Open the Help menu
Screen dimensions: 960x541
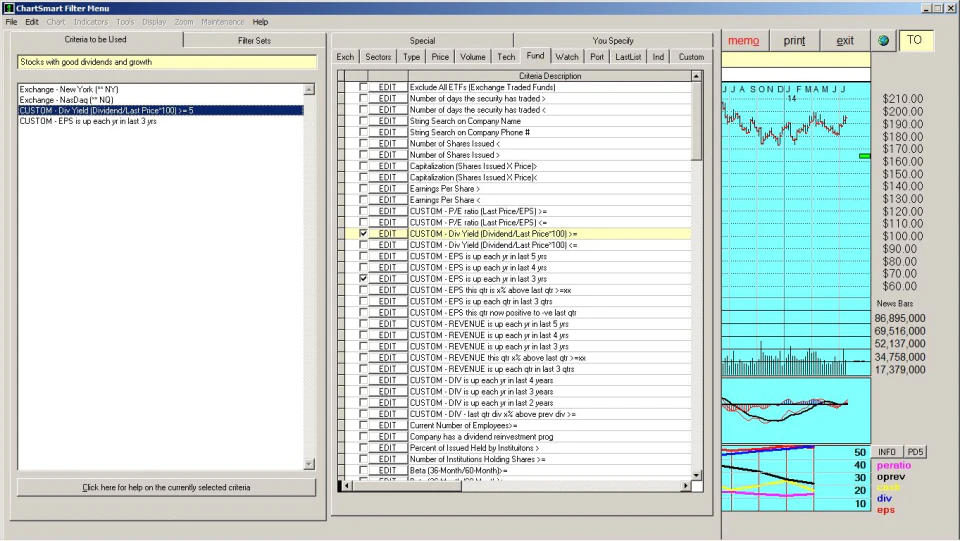[x=260, y=21]
